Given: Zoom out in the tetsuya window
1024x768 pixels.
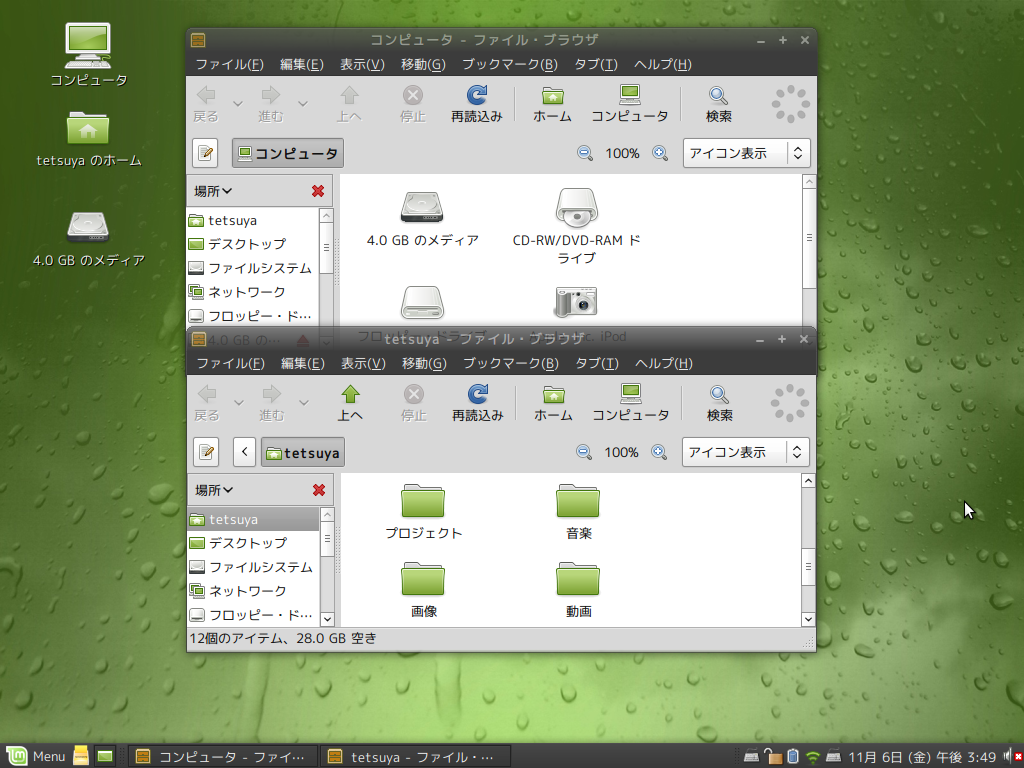Looking at the screenshot, I should tap(584, 452).
